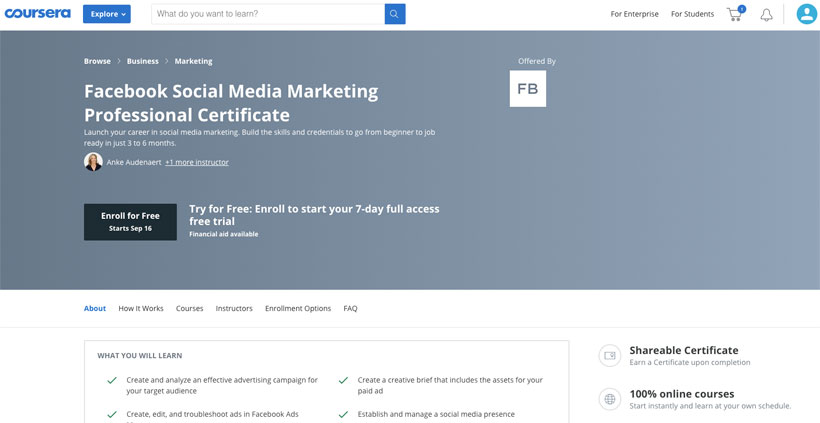Open the shopping cart

pyautogui.click(x=735, y=14)
